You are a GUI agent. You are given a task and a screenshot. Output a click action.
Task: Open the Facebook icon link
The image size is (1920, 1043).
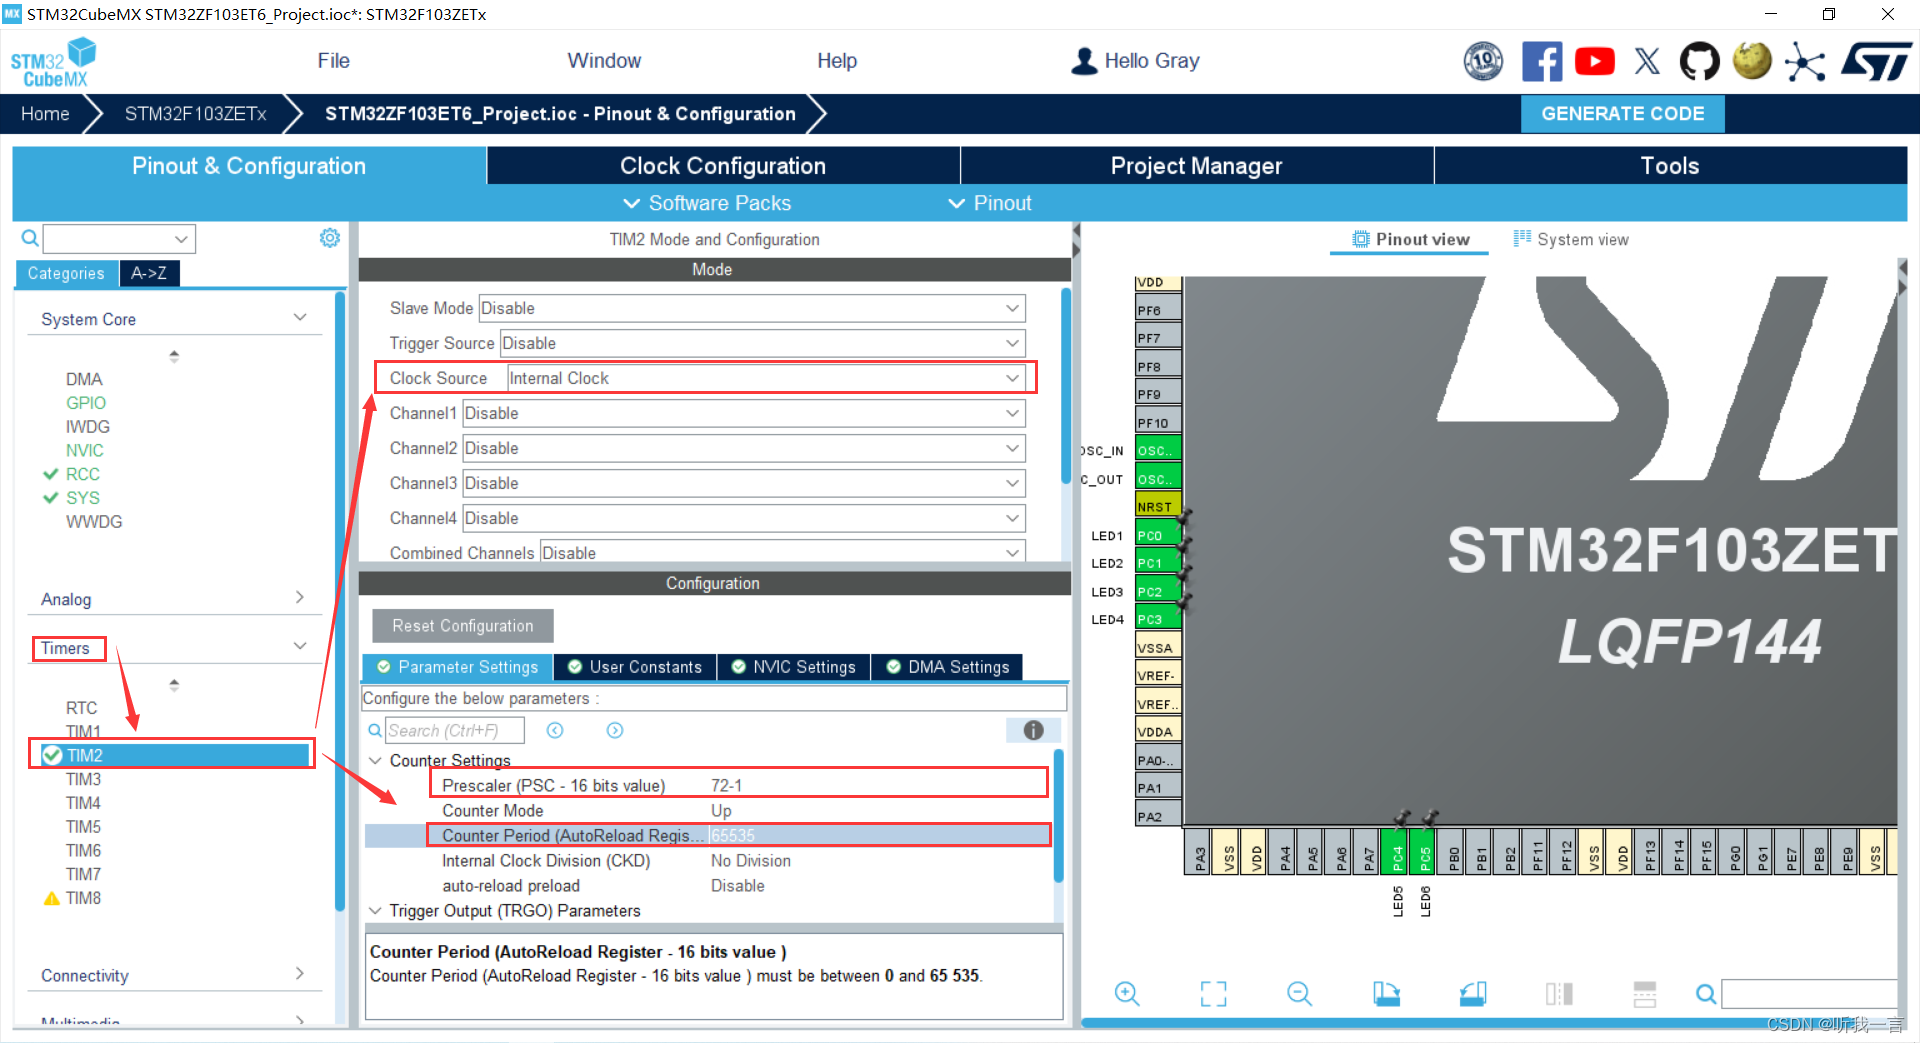[x=1541, y=62]
